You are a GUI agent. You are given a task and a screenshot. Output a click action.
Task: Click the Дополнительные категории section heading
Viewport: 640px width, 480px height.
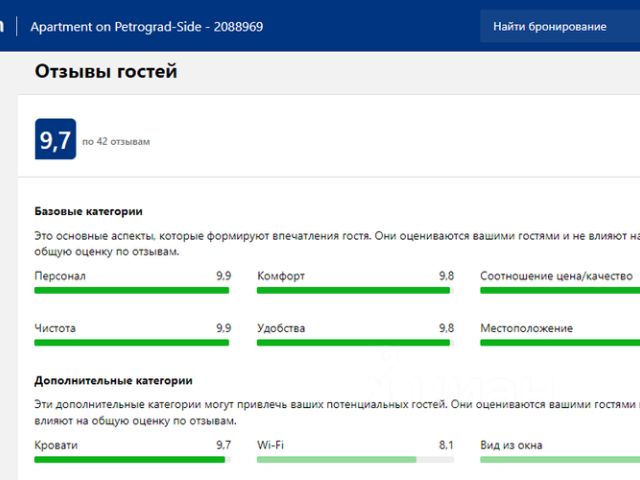coord(113,381)
